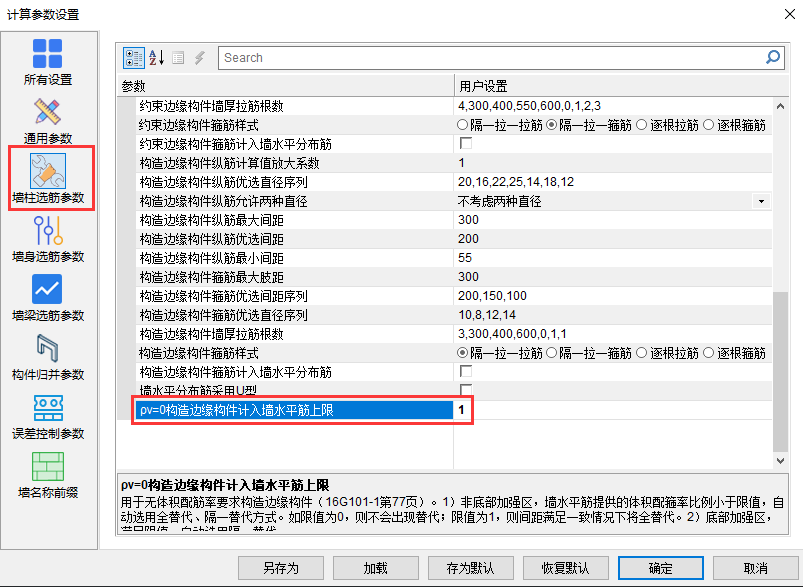Edit value 10,8,12,14
This screenshot has height=587, width=803.
point(612,315)
